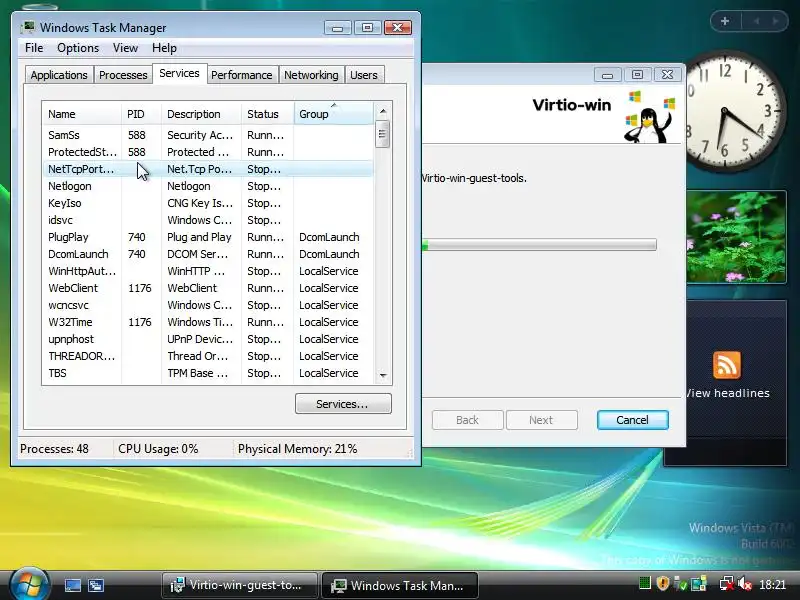
Task: Click the Task Manager CPU meter tray icon
Action: [645, 583]
